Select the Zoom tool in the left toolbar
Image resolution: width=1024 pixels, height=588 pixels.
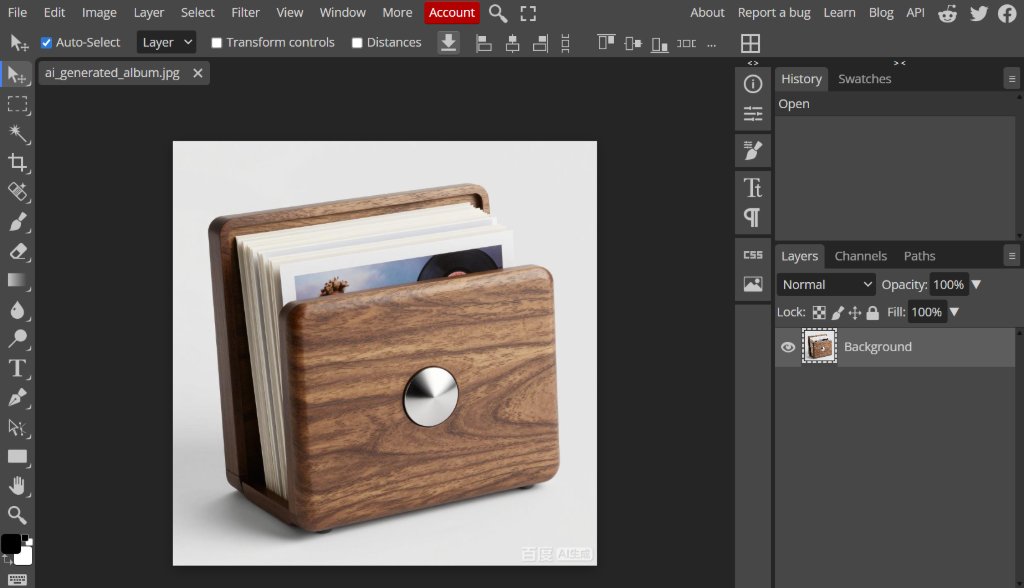(x=17, y=515)
